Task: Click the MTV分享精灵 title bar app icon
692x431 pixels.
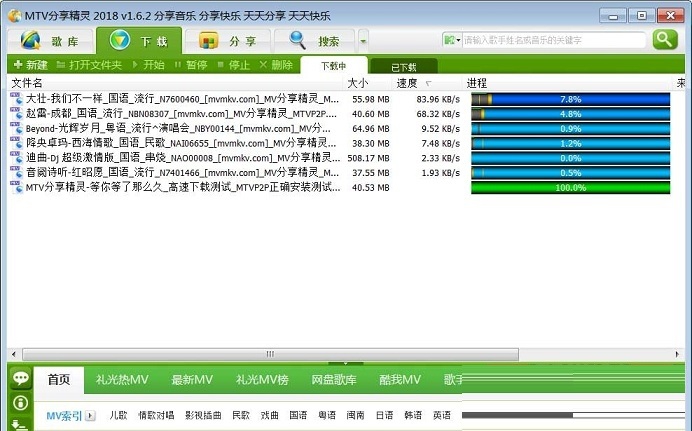Action: (15, 16)
